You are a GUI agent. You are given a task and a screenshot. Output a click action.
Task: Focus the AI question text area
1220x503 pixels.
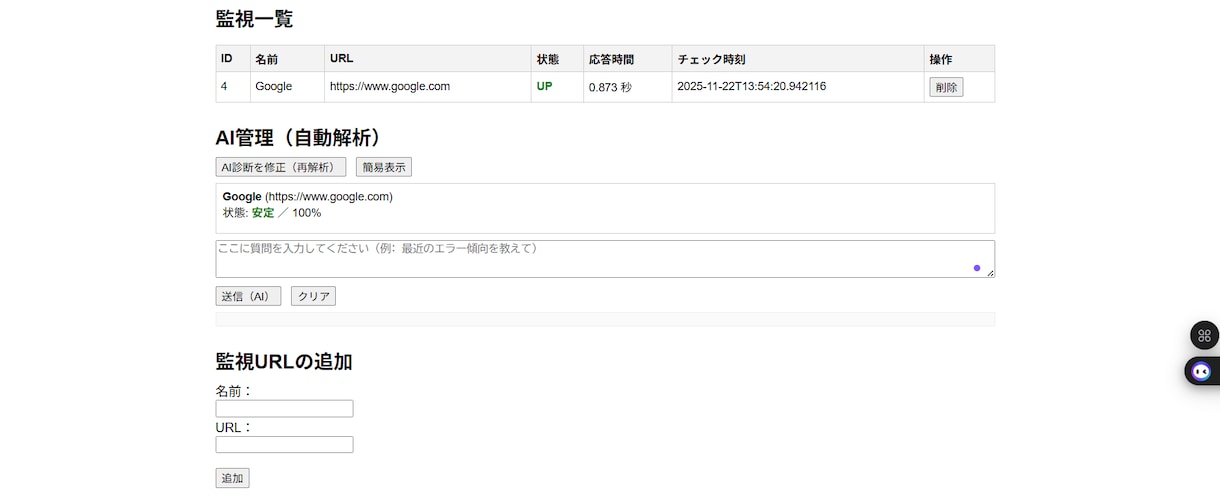[605, 259]
